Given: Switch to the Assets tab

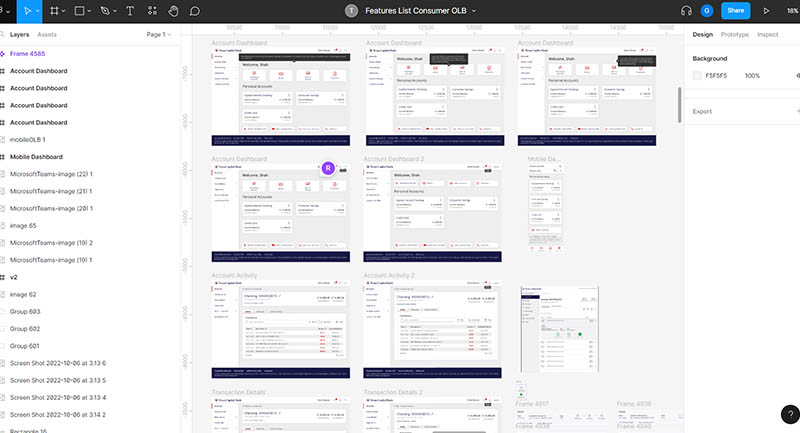Looking at the screenshot, I should click(47, 34).
